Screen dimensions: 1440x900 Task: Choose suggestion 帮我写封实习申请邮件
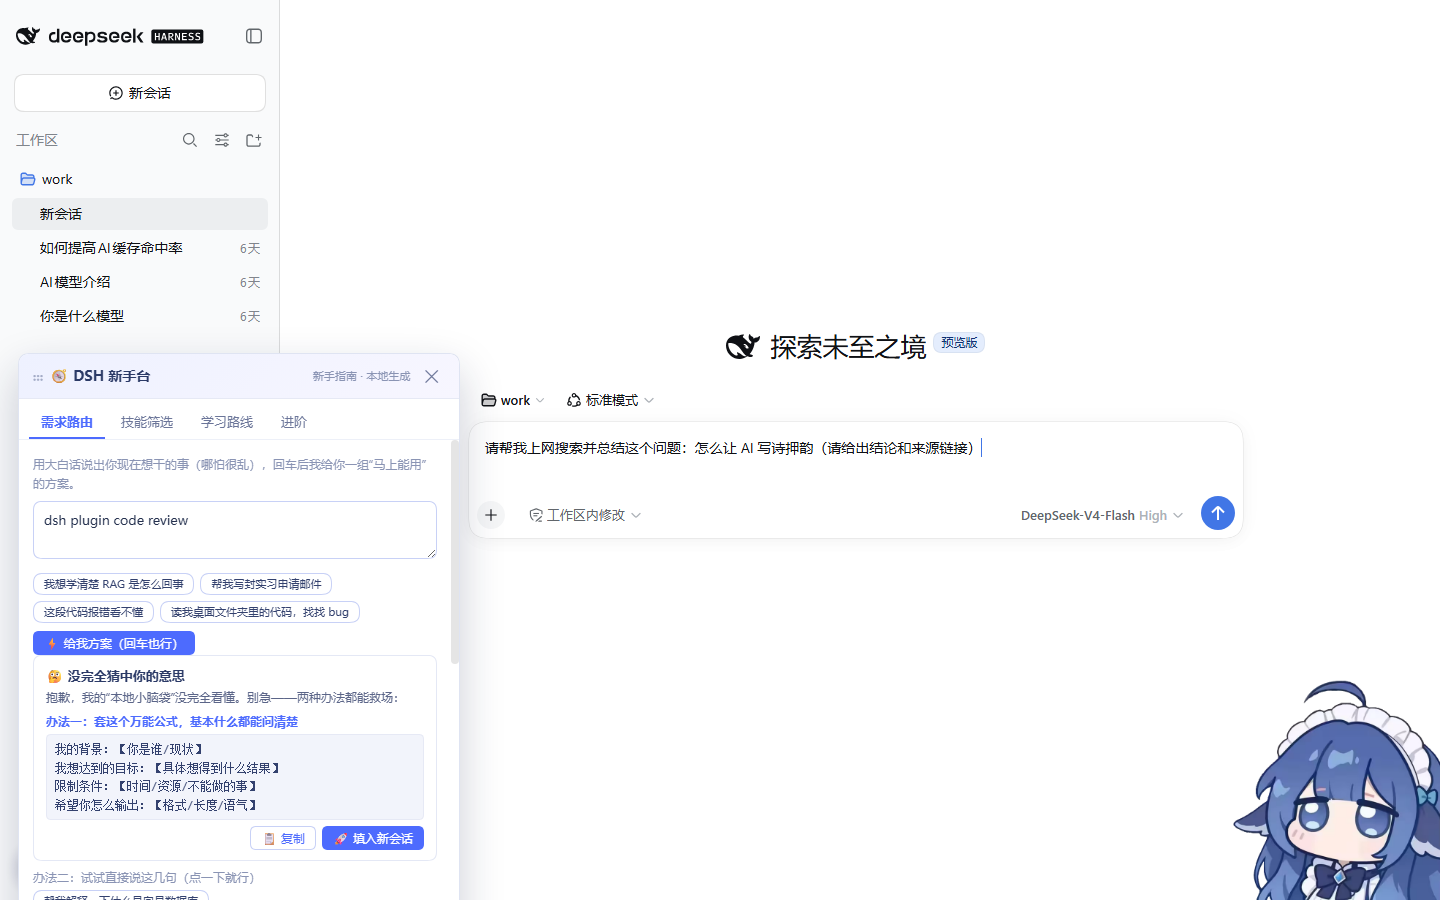point(266,584)
